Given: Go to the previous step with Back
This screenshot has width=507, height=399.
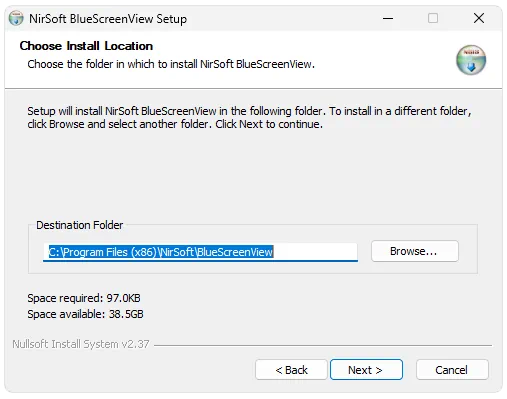Looking at the screenshot, I should (x=291, y=370).
